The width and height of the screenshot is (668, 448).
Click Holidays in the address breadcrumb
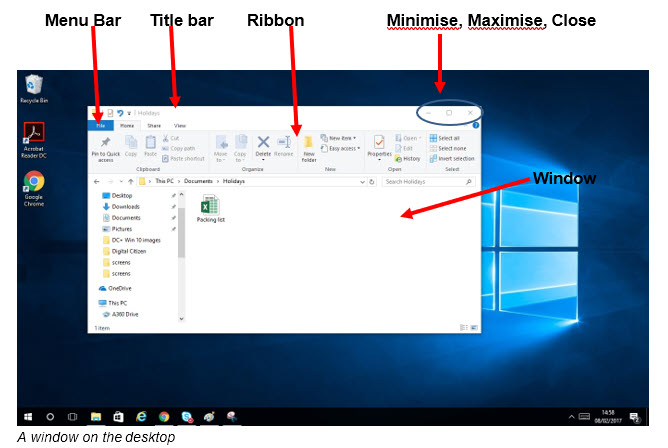click(234, 181)
